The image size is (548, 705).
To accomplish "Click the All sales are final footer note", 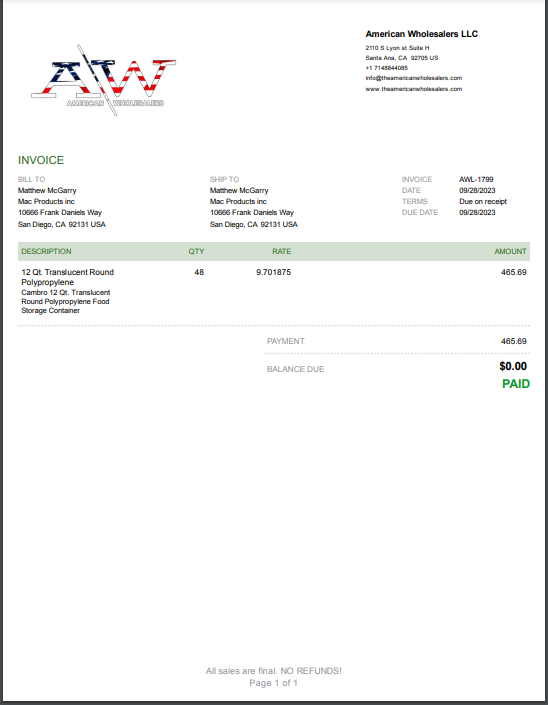I will tap(274, 671).
